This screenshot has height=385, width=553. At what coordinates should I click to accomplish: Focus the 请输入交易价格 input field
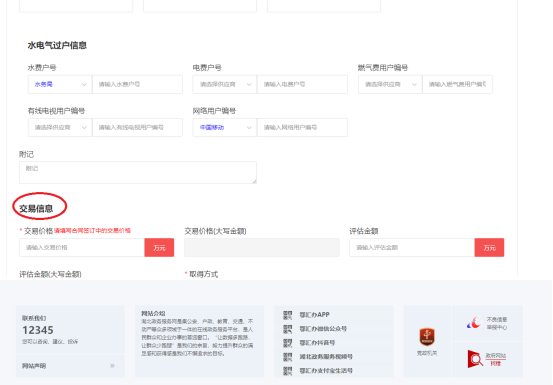[82, 248]
